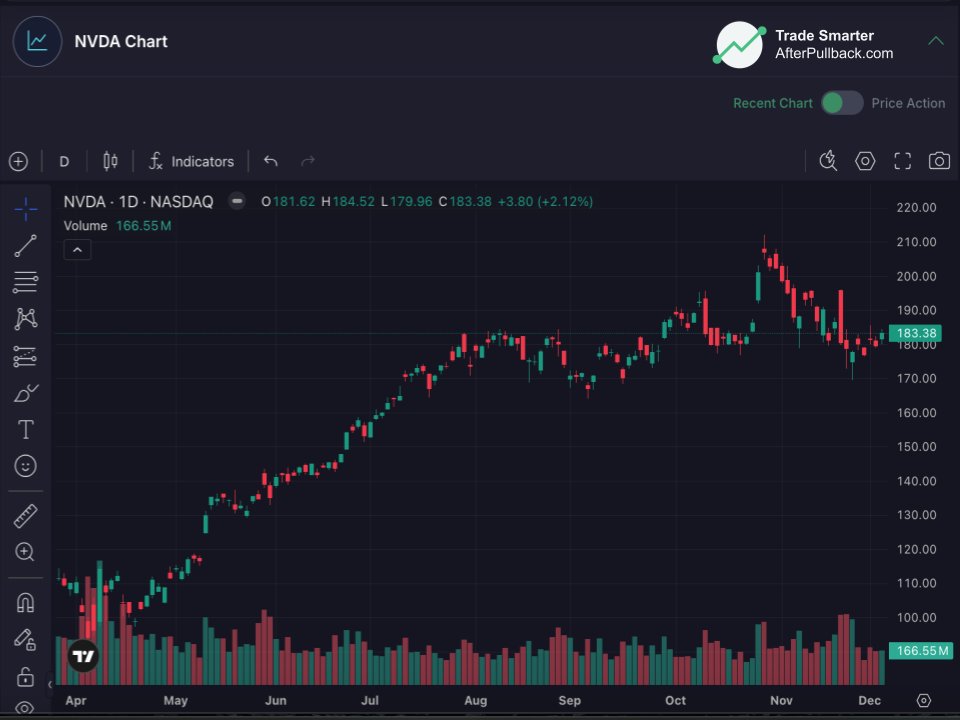The width and height of the screenshot is (960, 720).
Task: Click the Volume indicator label
Action: coord(85,226)
